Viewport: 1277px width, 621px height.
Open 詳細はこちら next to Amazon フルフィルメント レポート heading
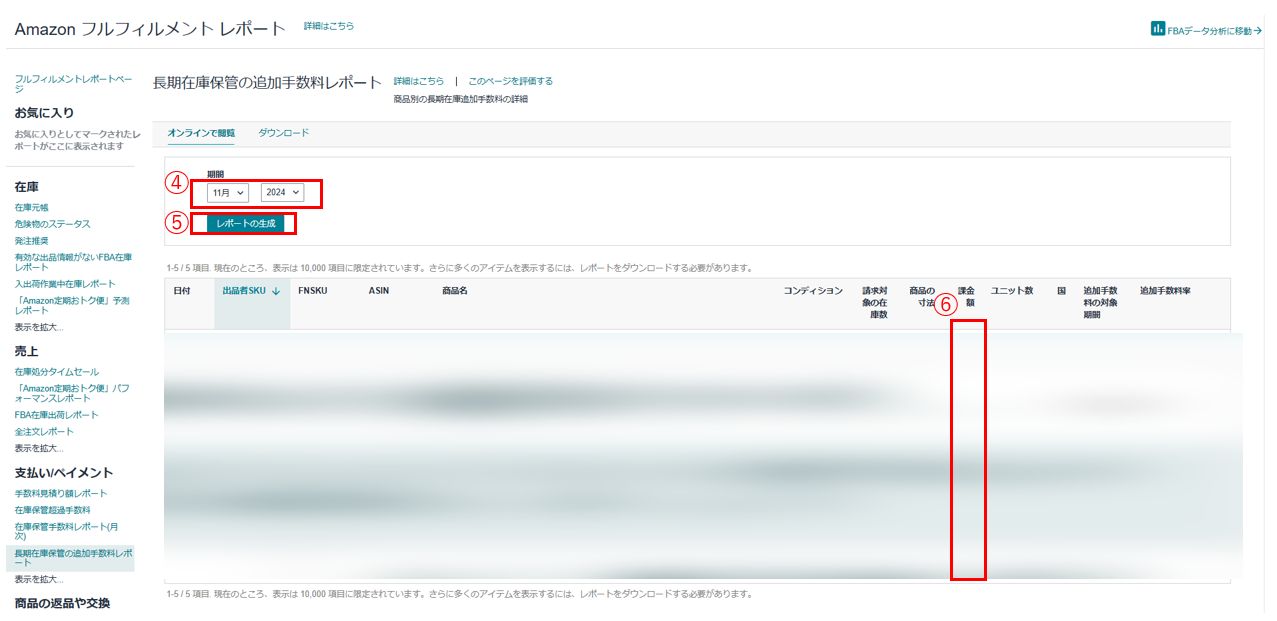(329, 26)
